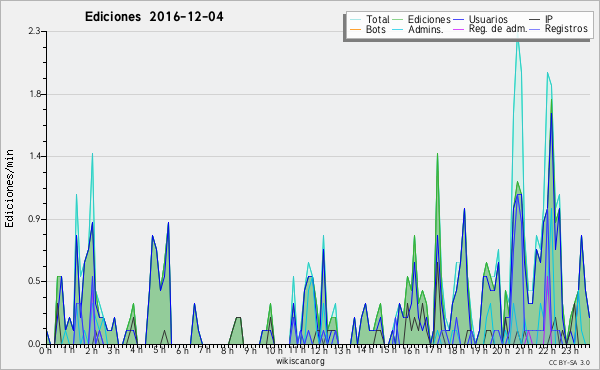Viewport: 600px width, 370px height.
Task: Click the 0 h tick on time axis
Action: 45,351
